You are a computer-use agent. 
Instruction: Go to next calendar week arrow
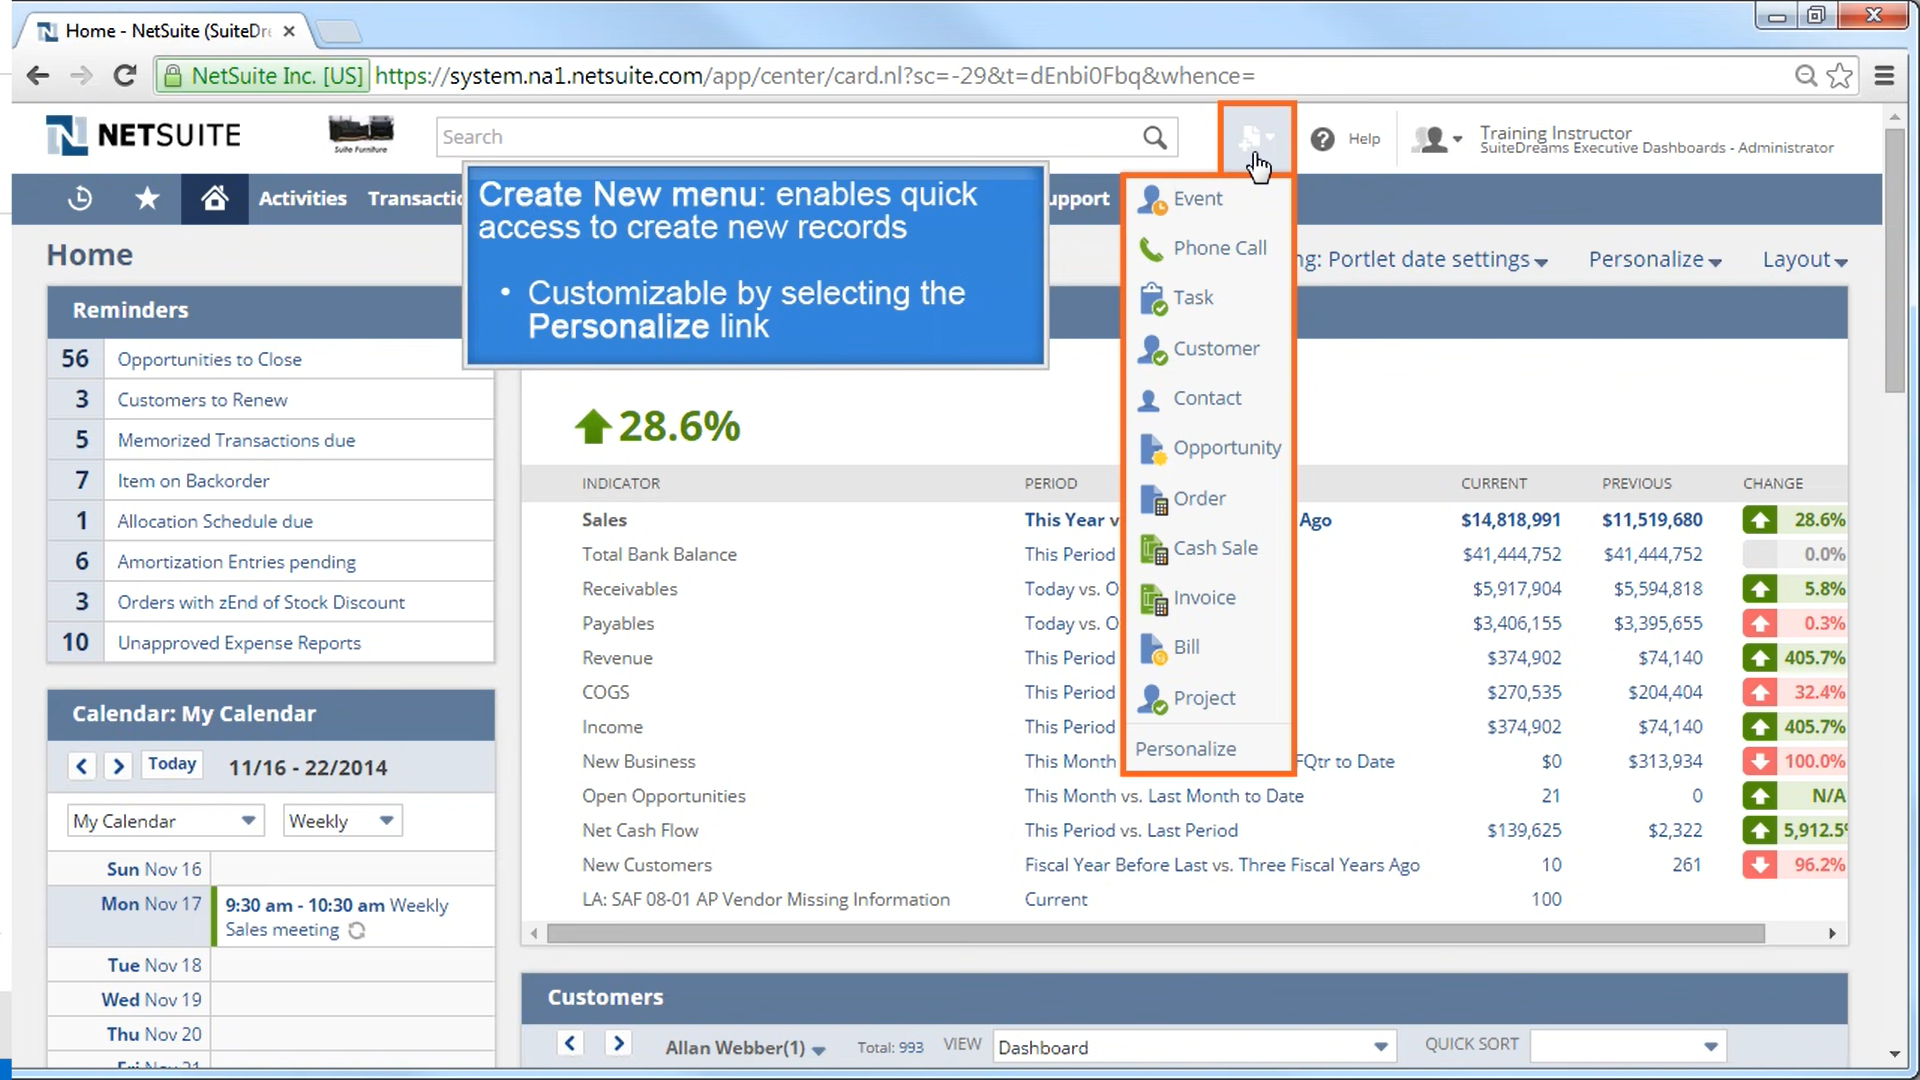tap(118, 766)
